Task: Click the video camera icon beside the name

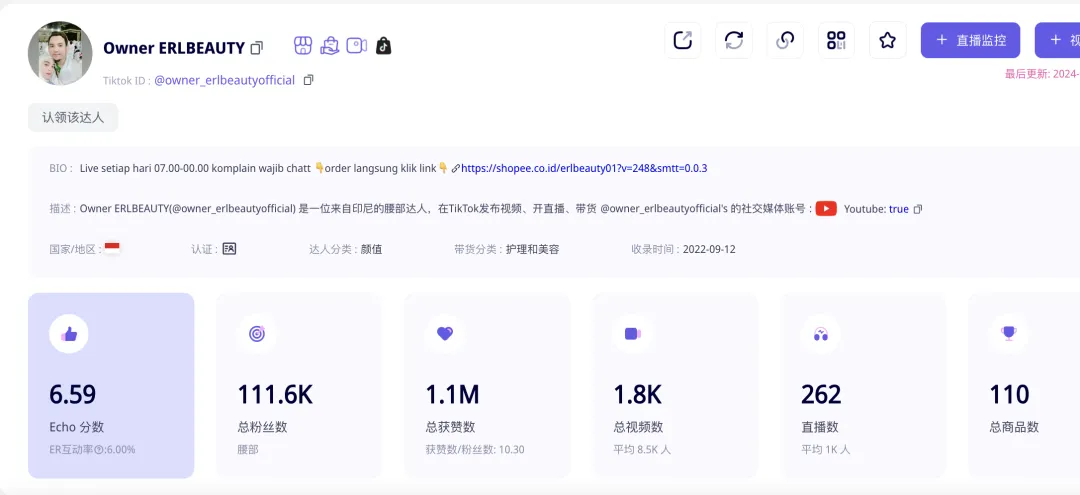Action: point(357,46)
